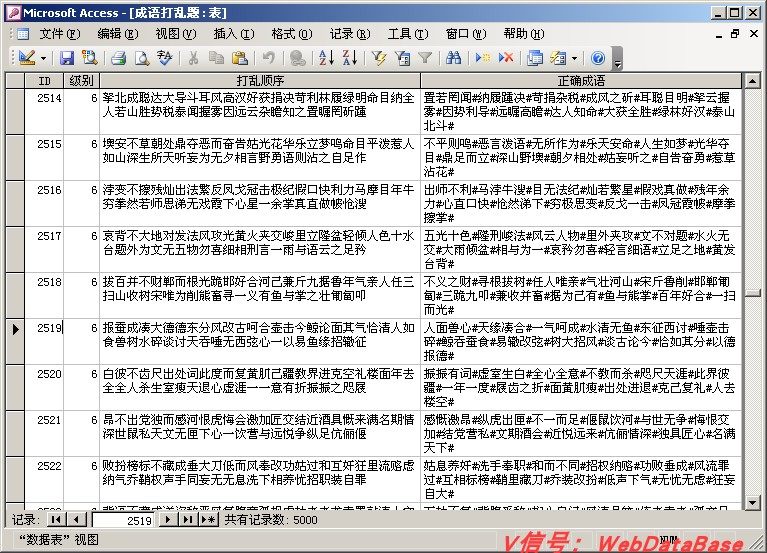The height and width of the screenshot is (553, 767).
Task: Click the New Record toolbar icon
Action: click(x=482, y=58)
